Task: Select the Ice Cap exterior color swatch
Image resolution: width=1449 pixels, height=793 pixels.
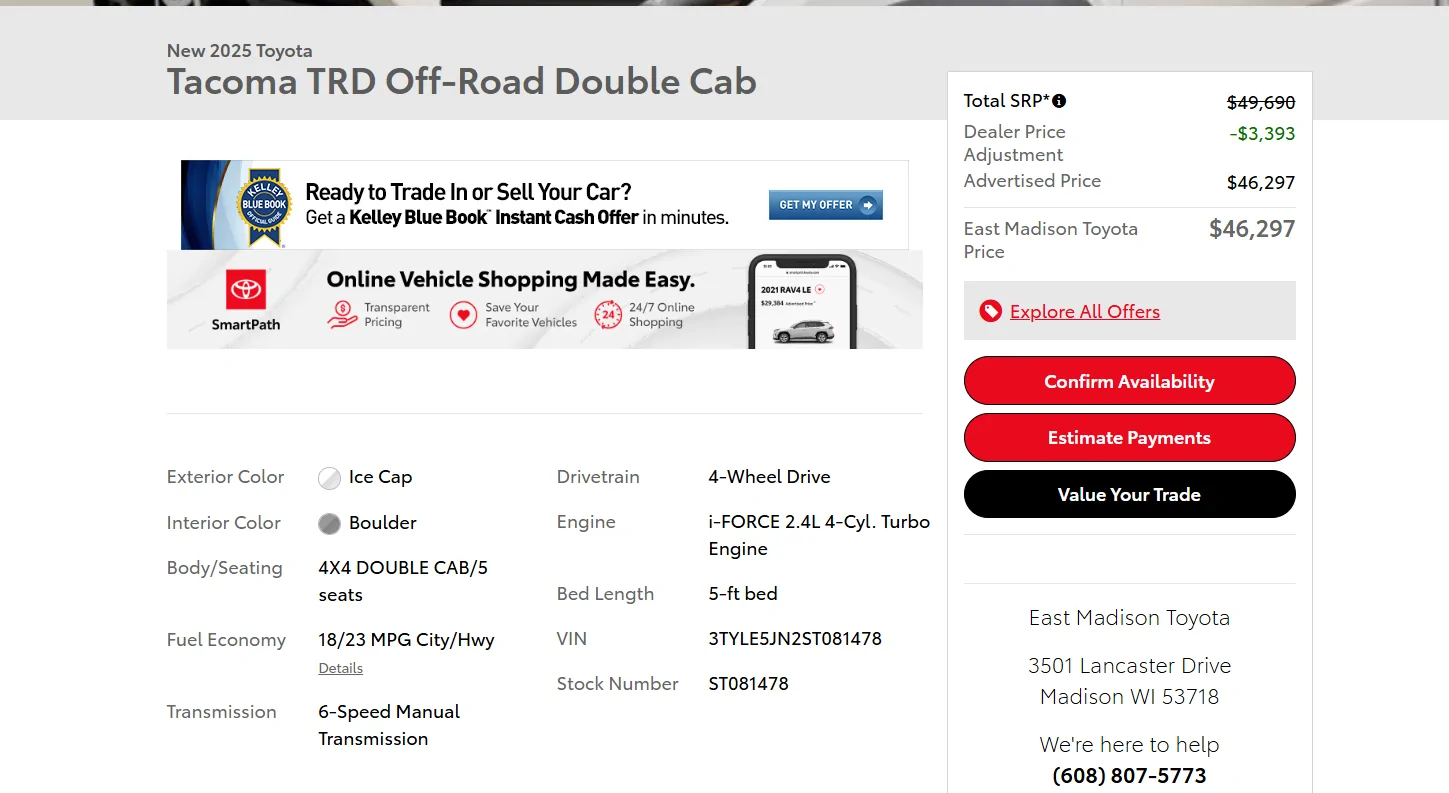Action: [329, 478]
